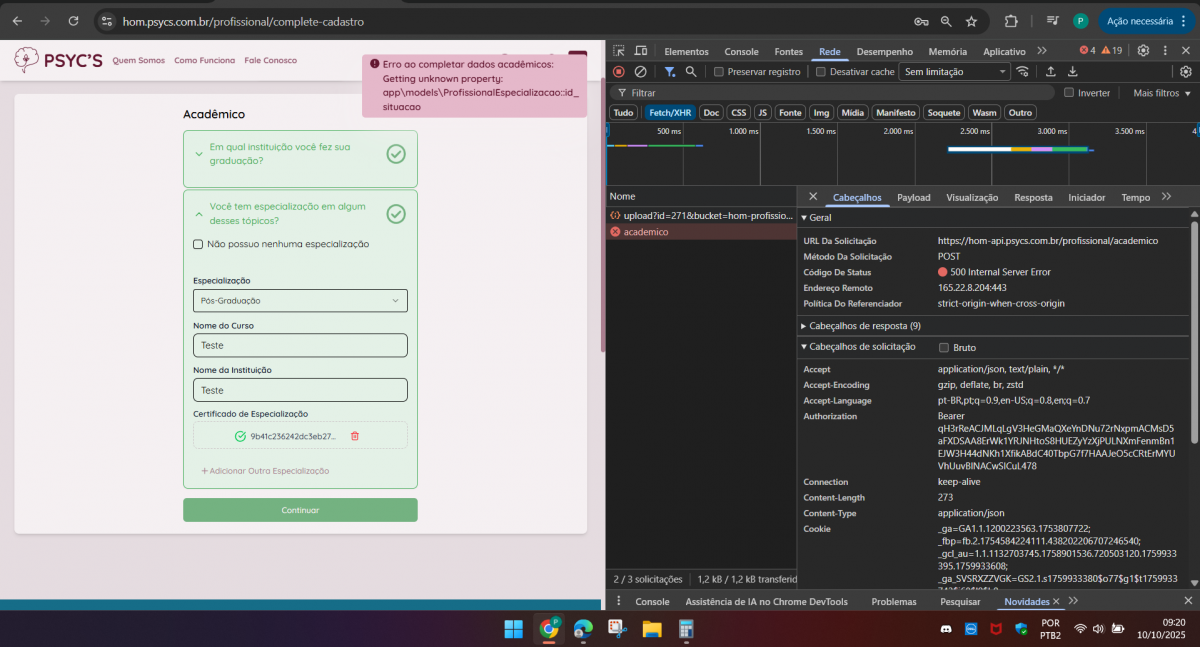Enable Preservar registro checkbox
Viewport: 1200px width, 647px height.
(719, 72)
